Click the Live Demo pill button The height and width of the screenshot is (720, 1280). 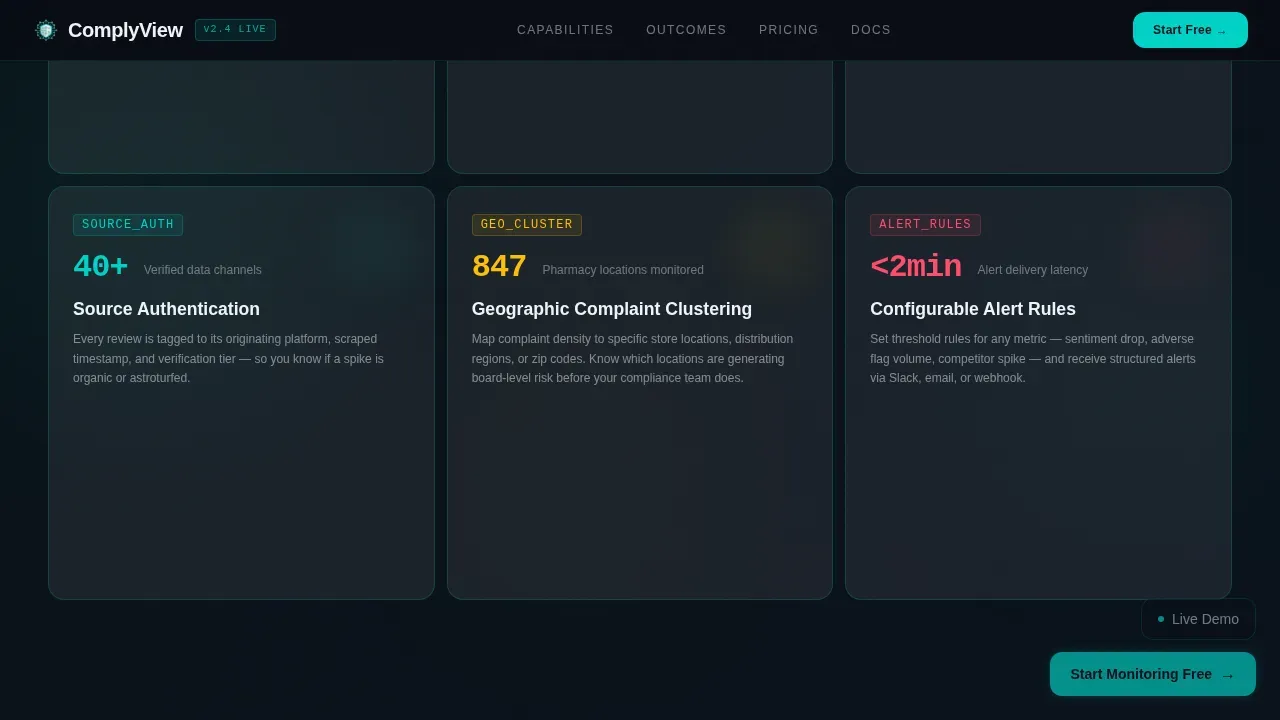[x=1198, y=619]
